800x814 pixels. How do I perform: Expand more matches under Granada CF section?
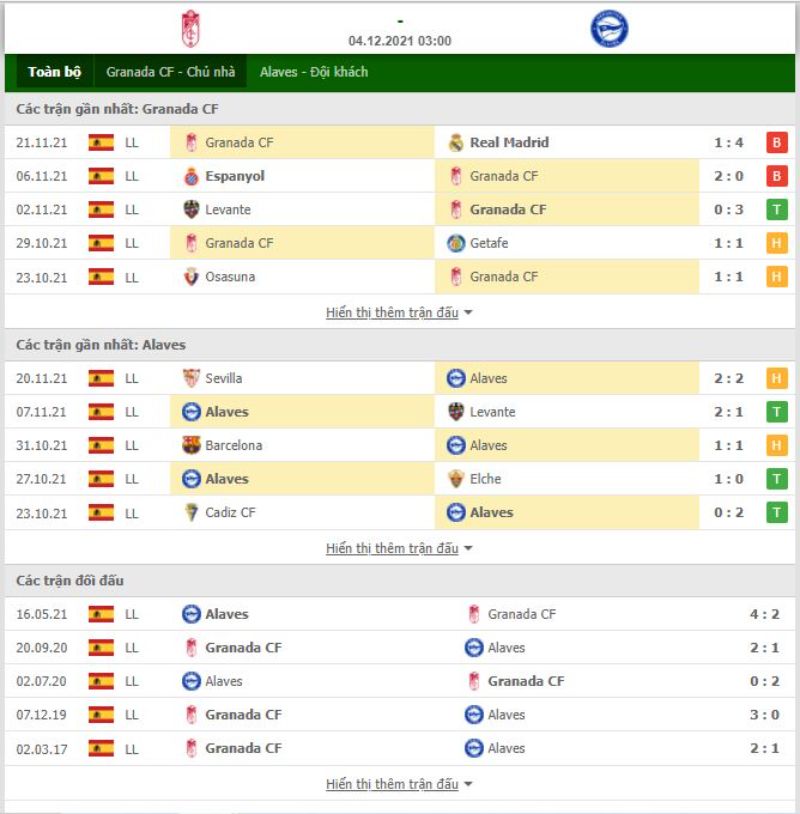(x=399, y=313)
